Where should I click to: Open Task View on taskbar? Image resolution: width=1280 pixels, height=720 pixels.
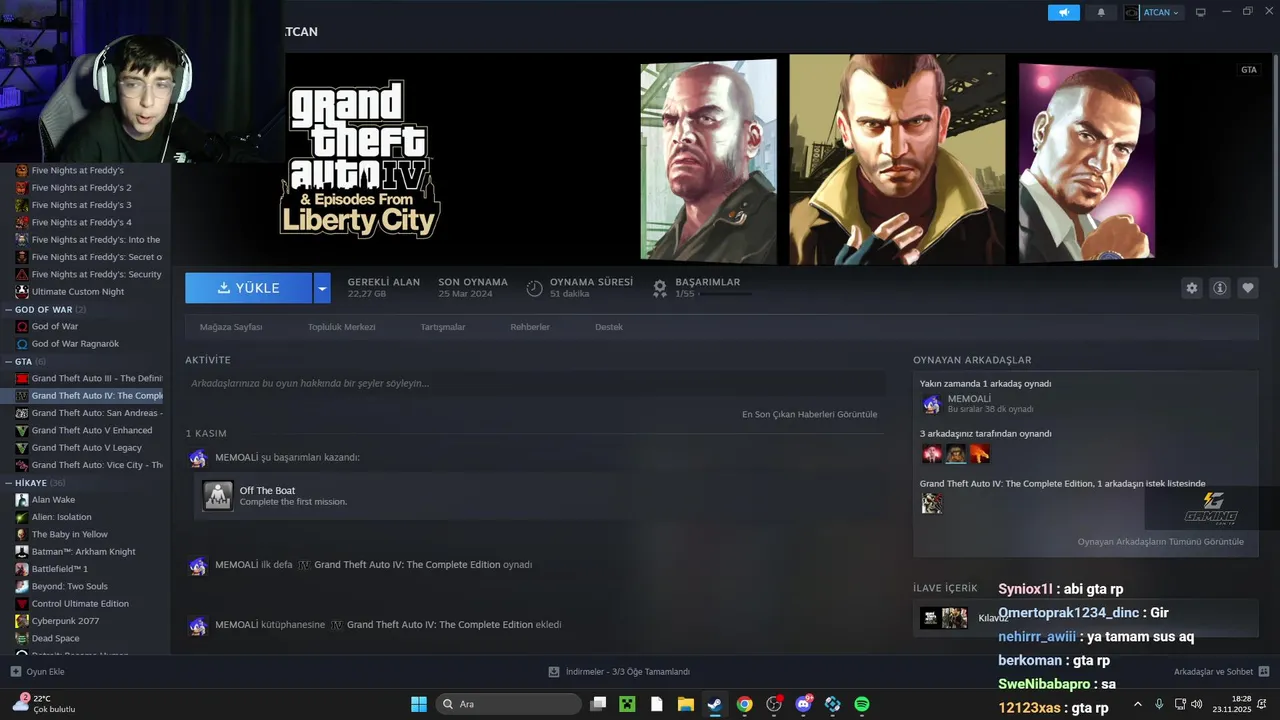pos(598,704)
